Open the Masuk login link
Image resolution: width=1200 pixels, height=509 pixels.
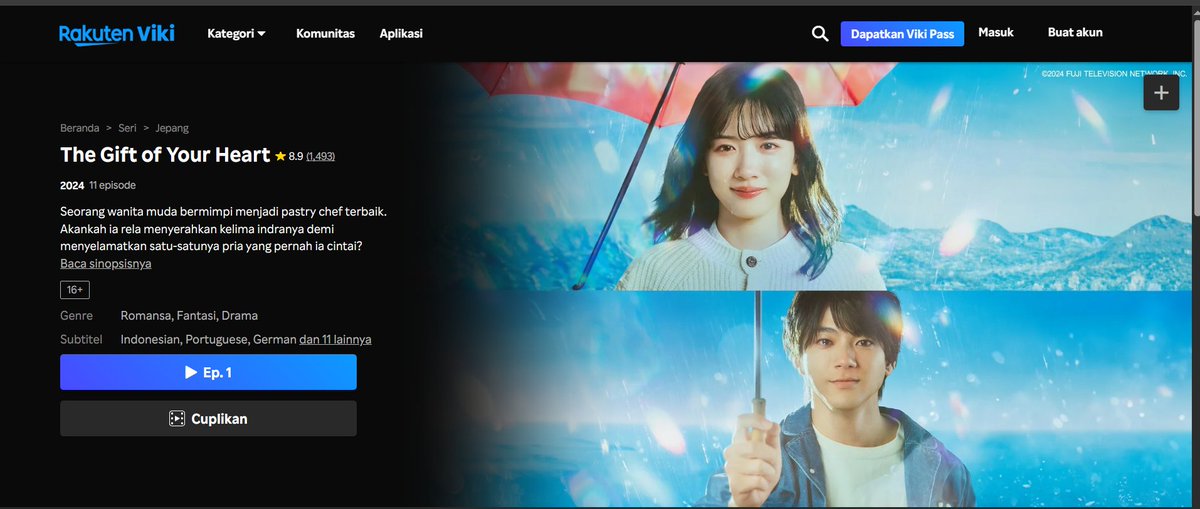coord(996,32)
